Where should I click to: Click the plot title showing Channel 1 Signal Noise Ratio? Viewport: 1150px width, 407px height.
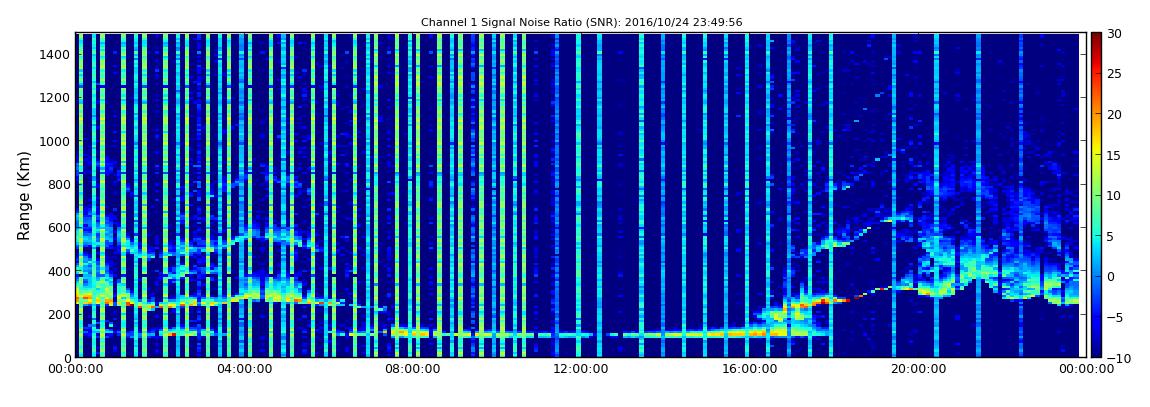click(581, 23)
